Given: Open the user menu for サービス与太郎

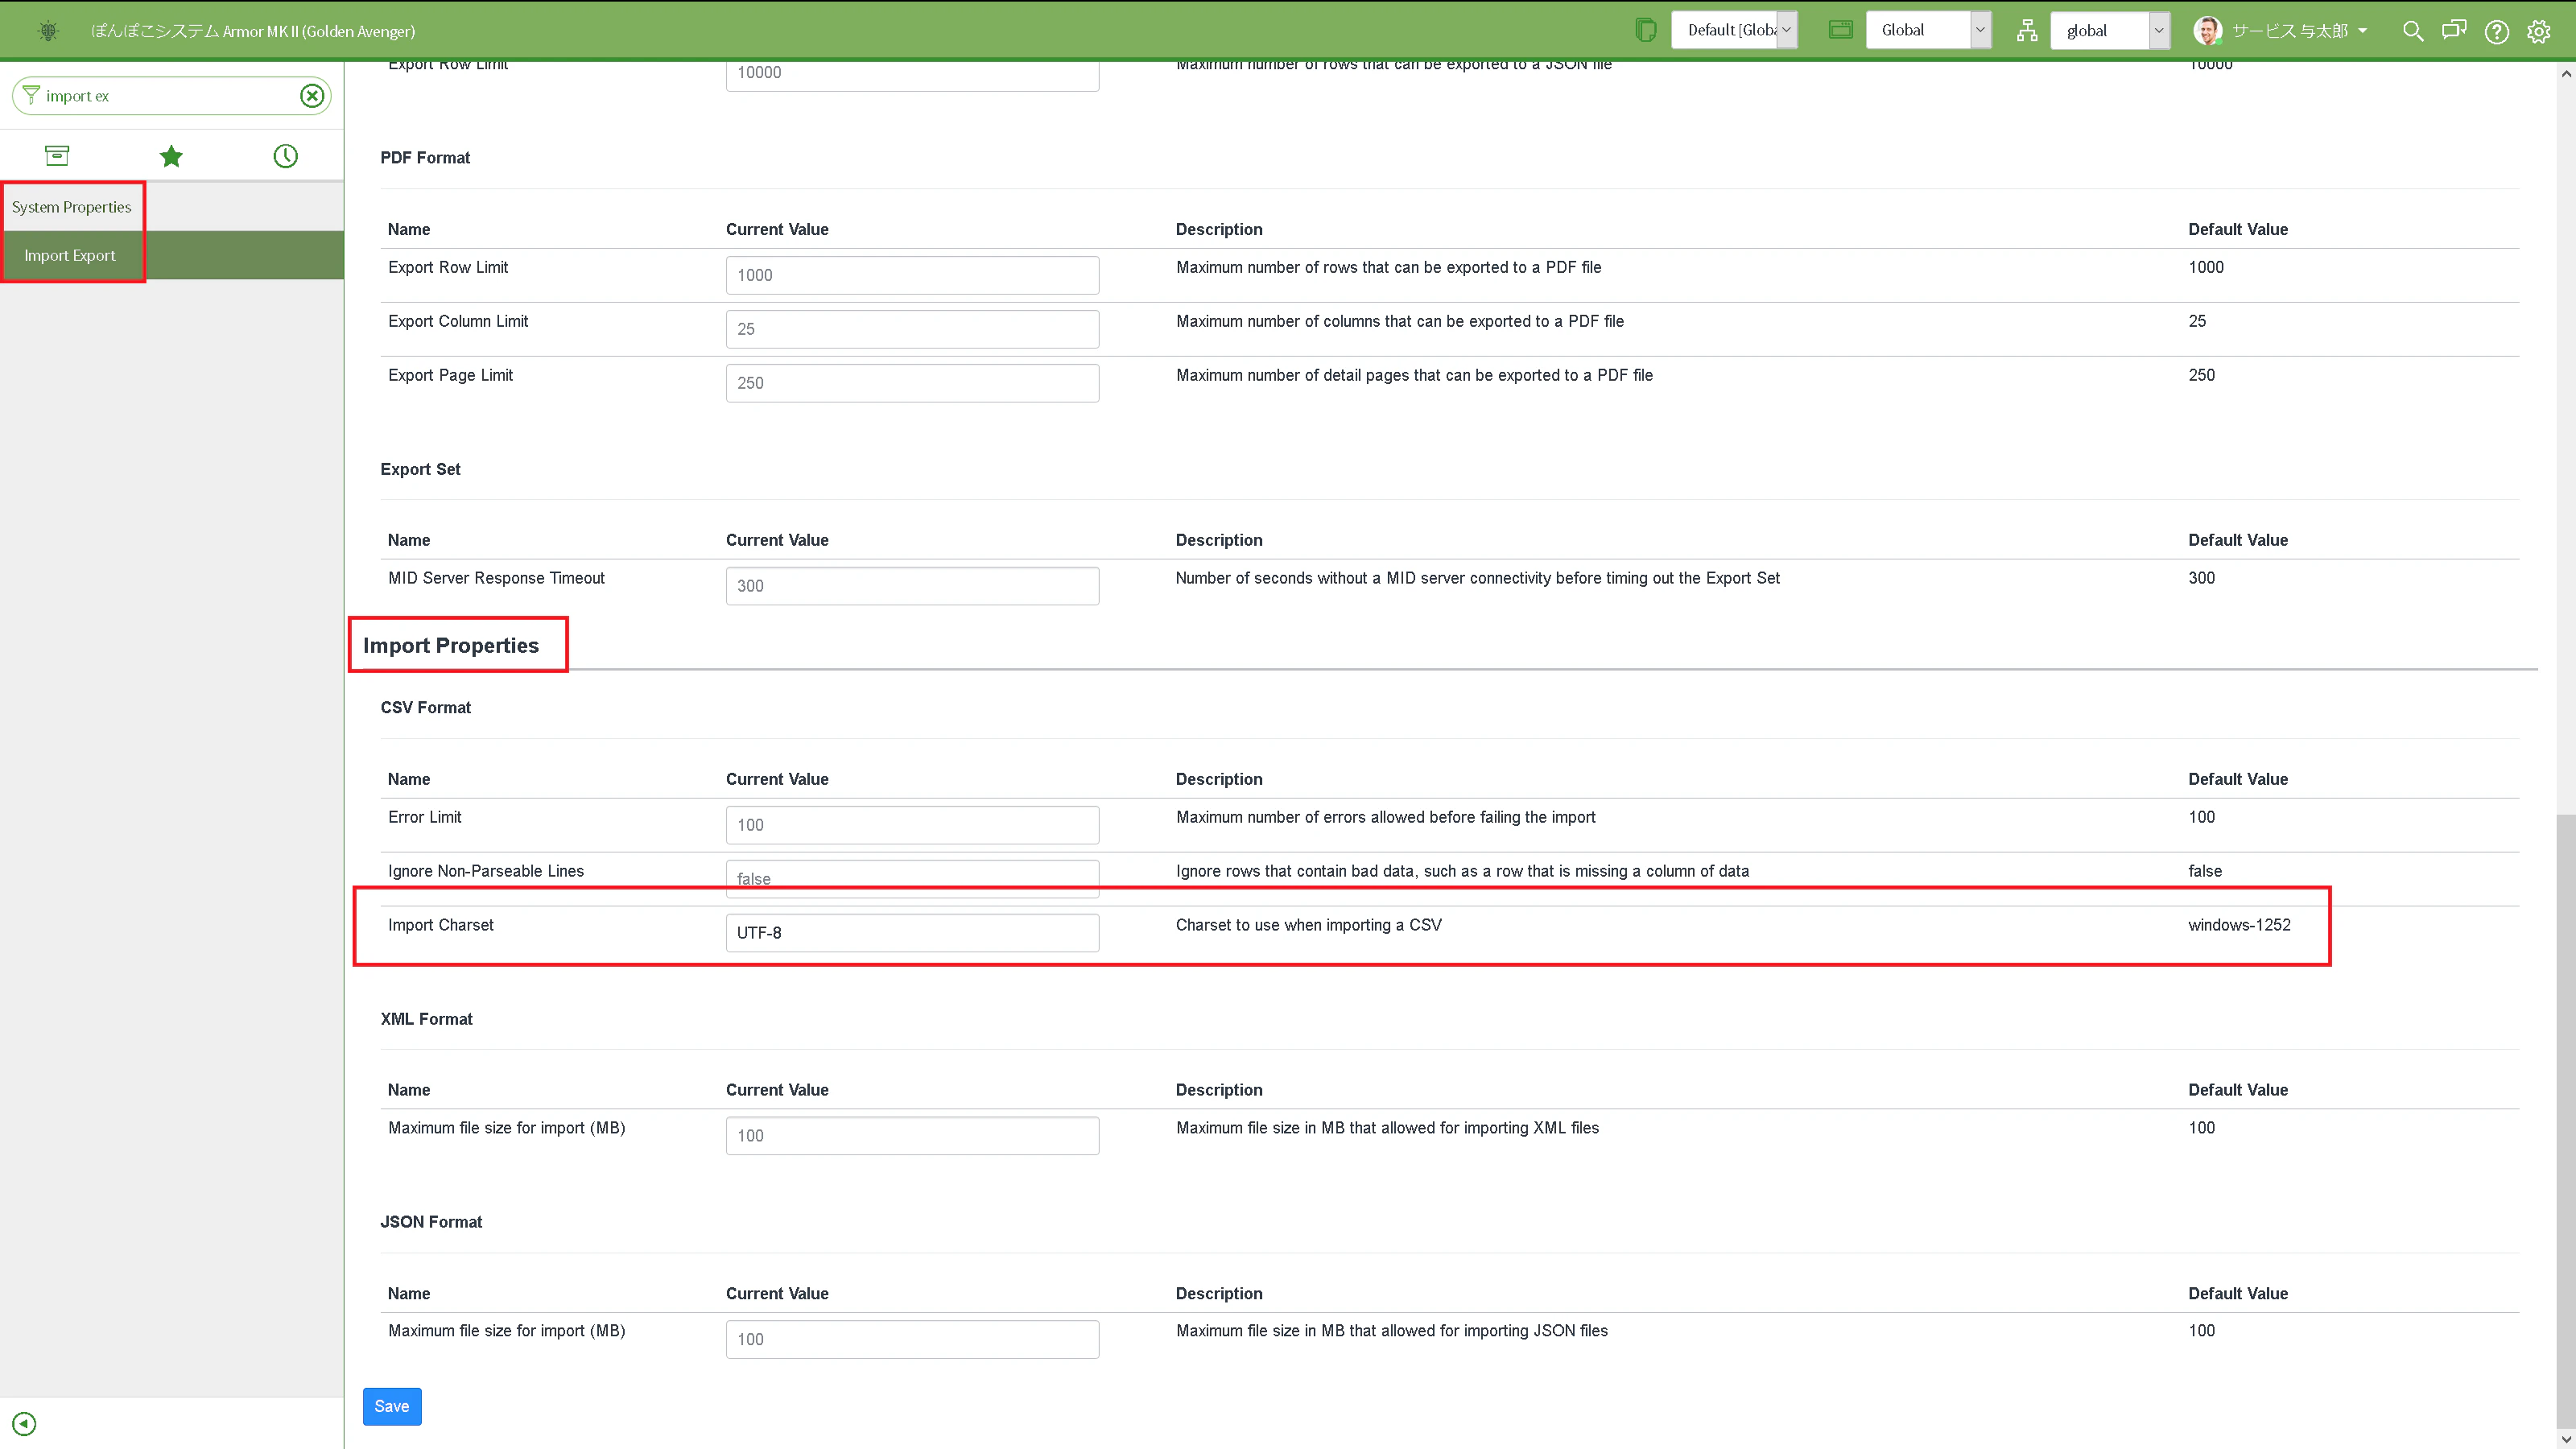Looking at the screenshot, I should tap(2299, 31).
